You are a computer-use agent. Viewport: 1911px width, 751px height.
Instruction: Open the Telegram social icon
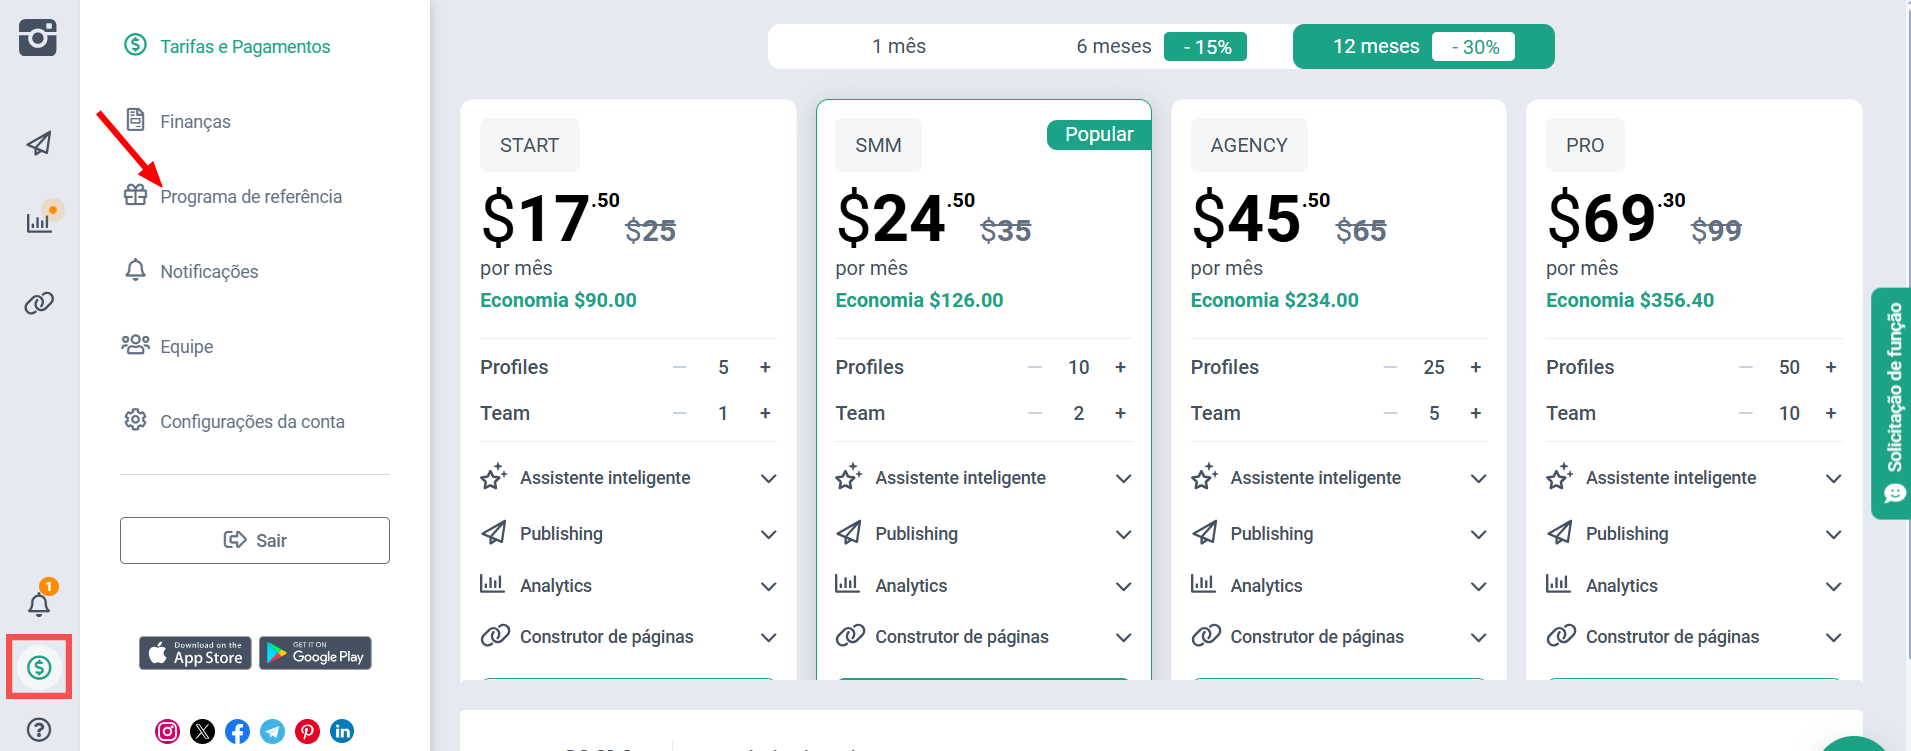click(x=272, y=731)
